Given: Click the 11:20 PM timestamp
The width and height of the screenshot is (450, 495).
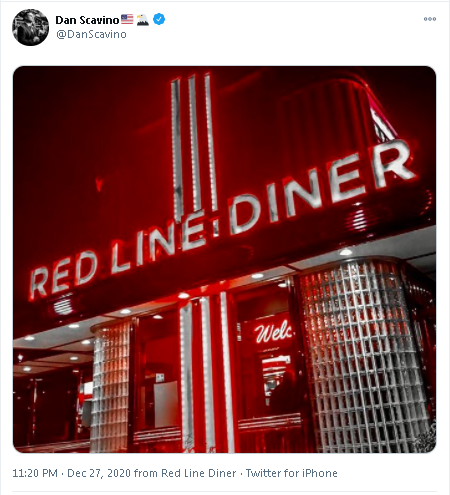Looking at the screenshot, I should (35, 473).
